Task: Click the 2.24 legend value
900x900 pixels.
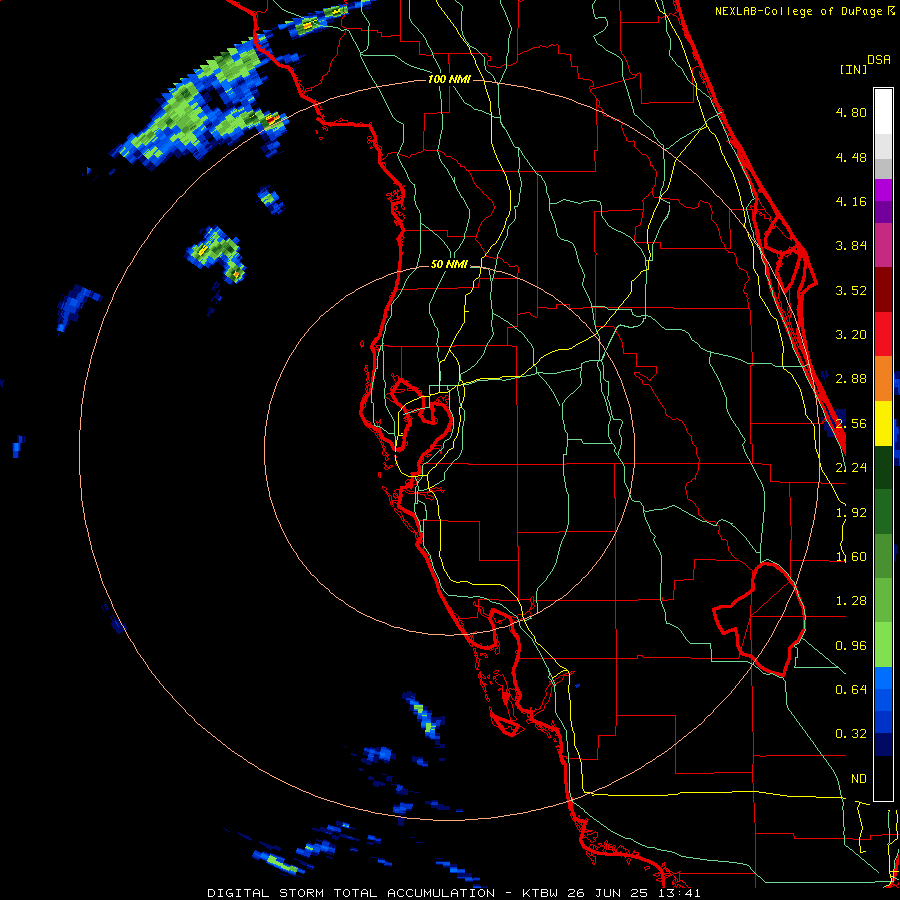Action: point(851,468)
